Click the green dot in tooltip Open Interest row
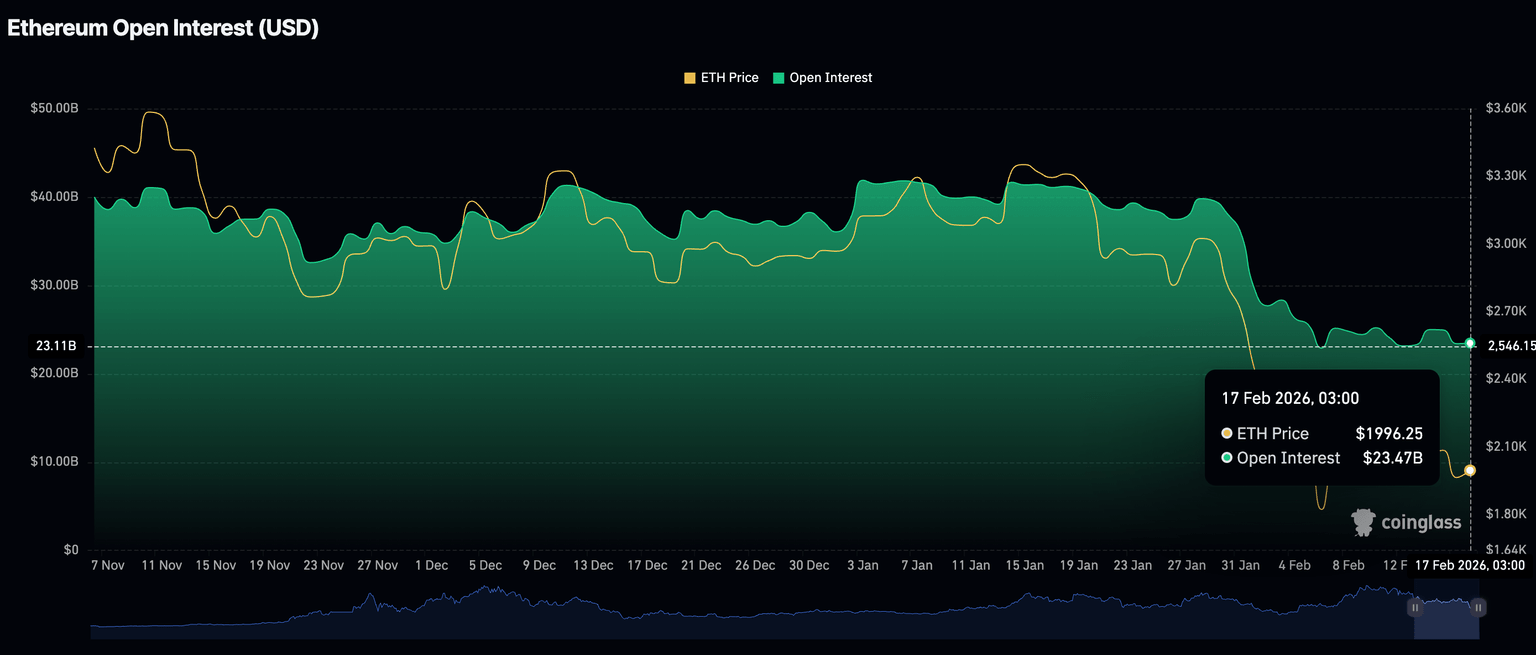 coord(1227,458)
